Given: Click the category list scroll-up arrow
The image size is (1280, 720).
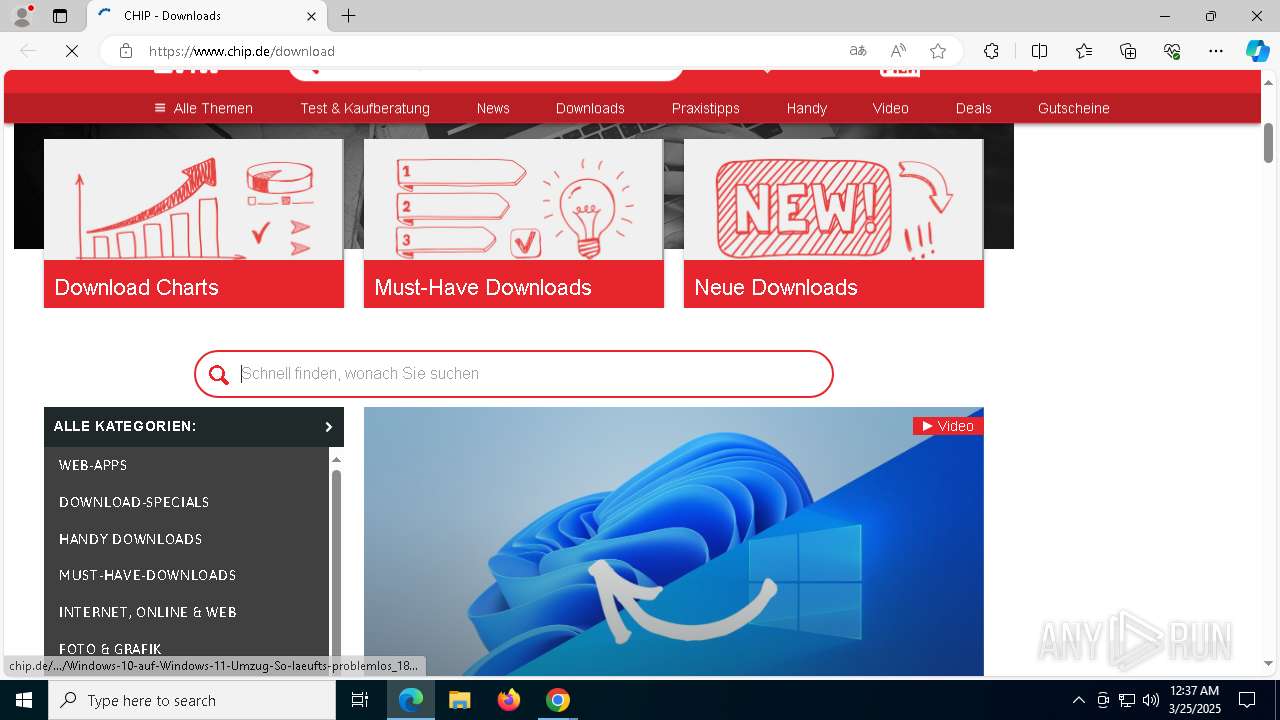Looking at the screenshot, I should (336, 459).
